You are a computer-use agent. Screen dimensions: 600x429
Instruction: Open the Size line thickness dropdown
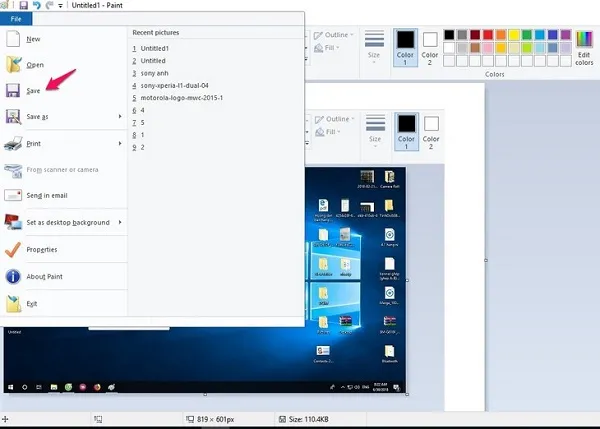point(375,47)
